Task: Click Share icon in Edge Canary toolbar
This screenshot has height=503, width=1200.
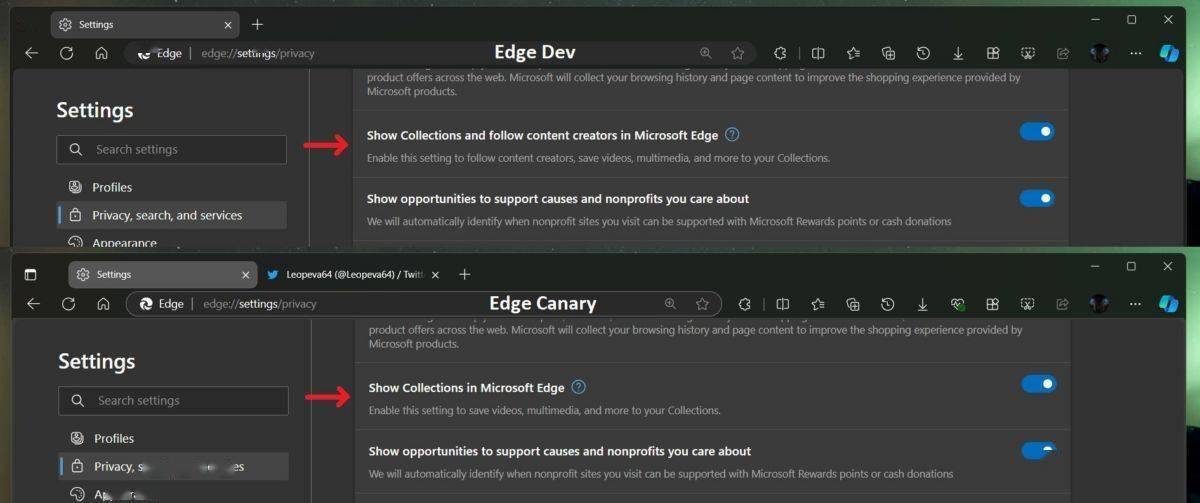Action: pos(1063,303)
